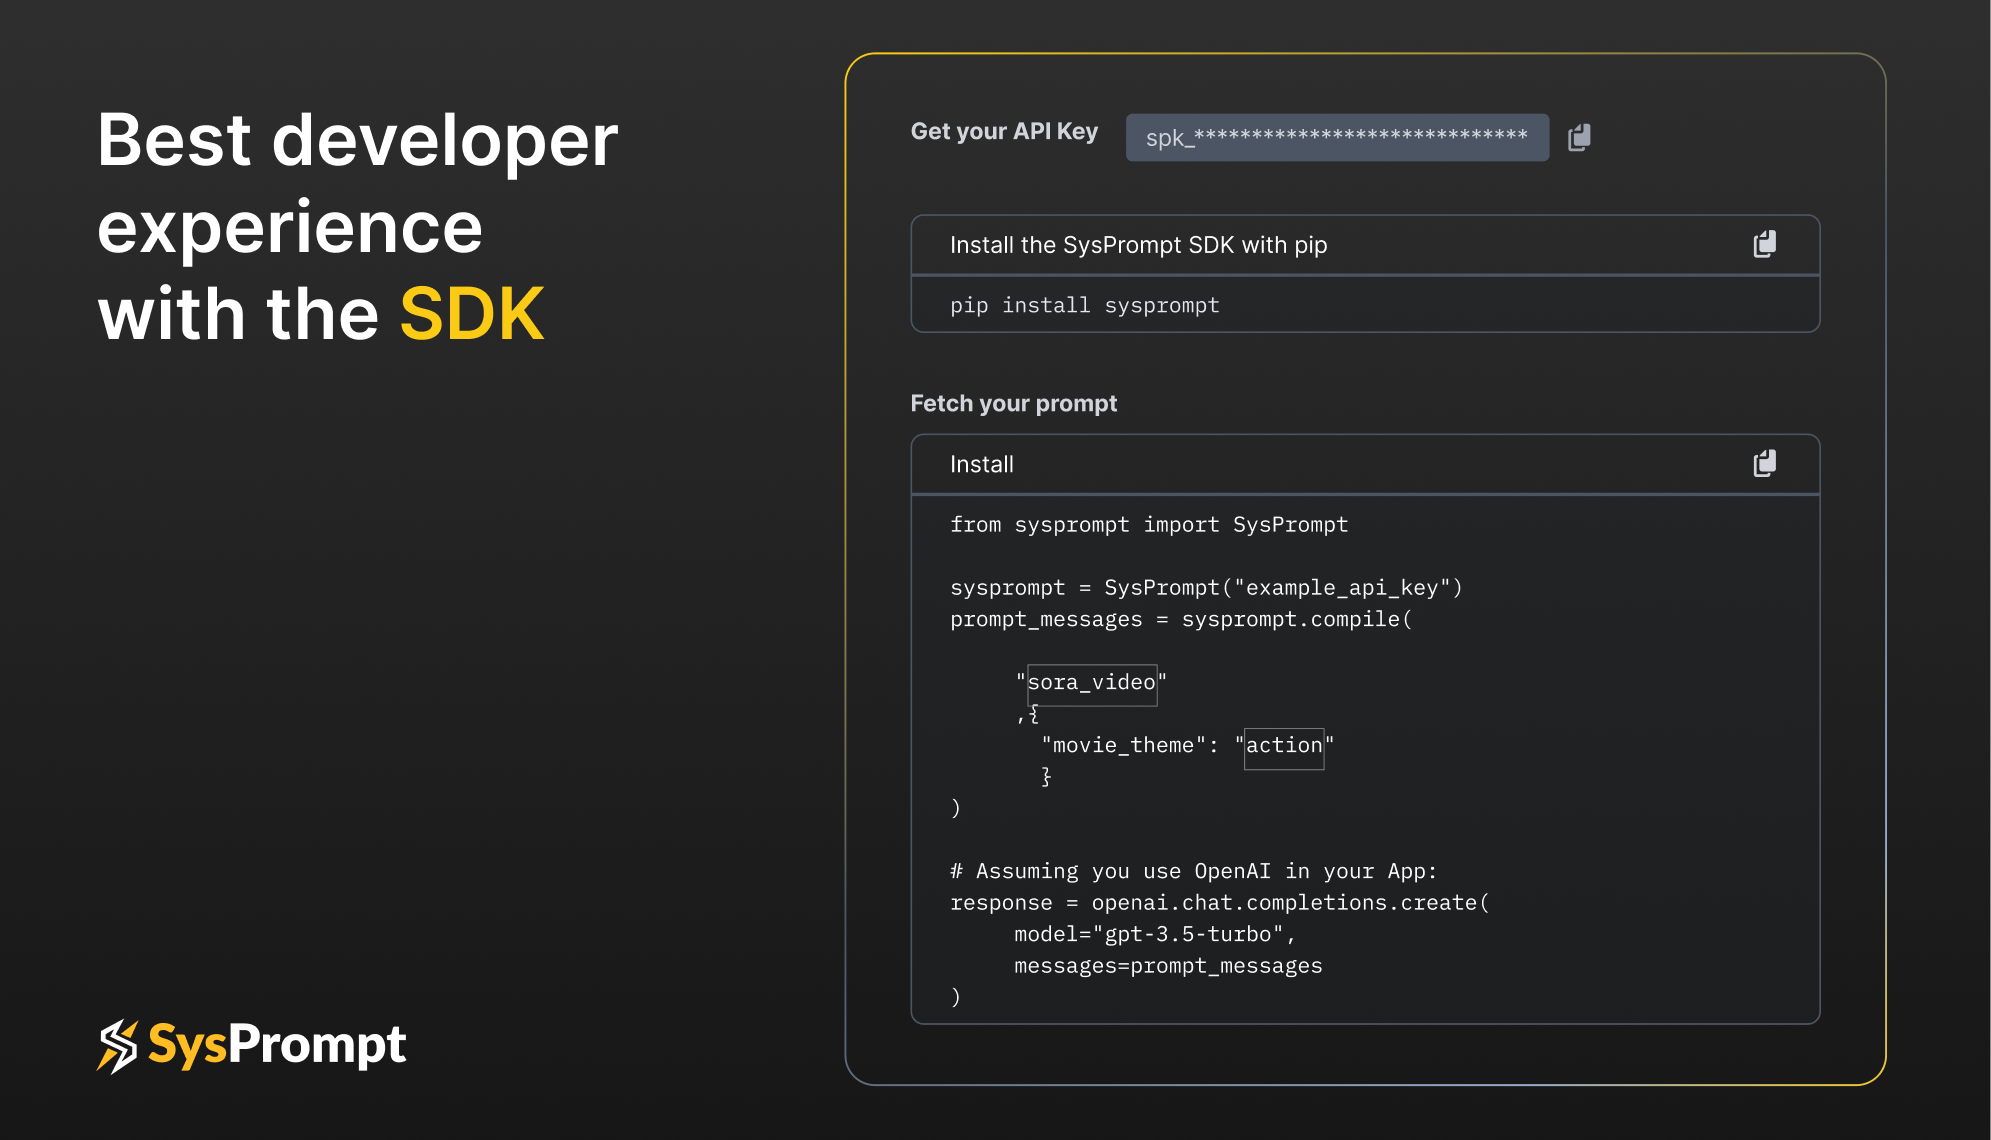This screenshot has width=1991, height=1140.
Task: Click the sora_video highlighted prompt name
Action: [x=1091, y=684]
